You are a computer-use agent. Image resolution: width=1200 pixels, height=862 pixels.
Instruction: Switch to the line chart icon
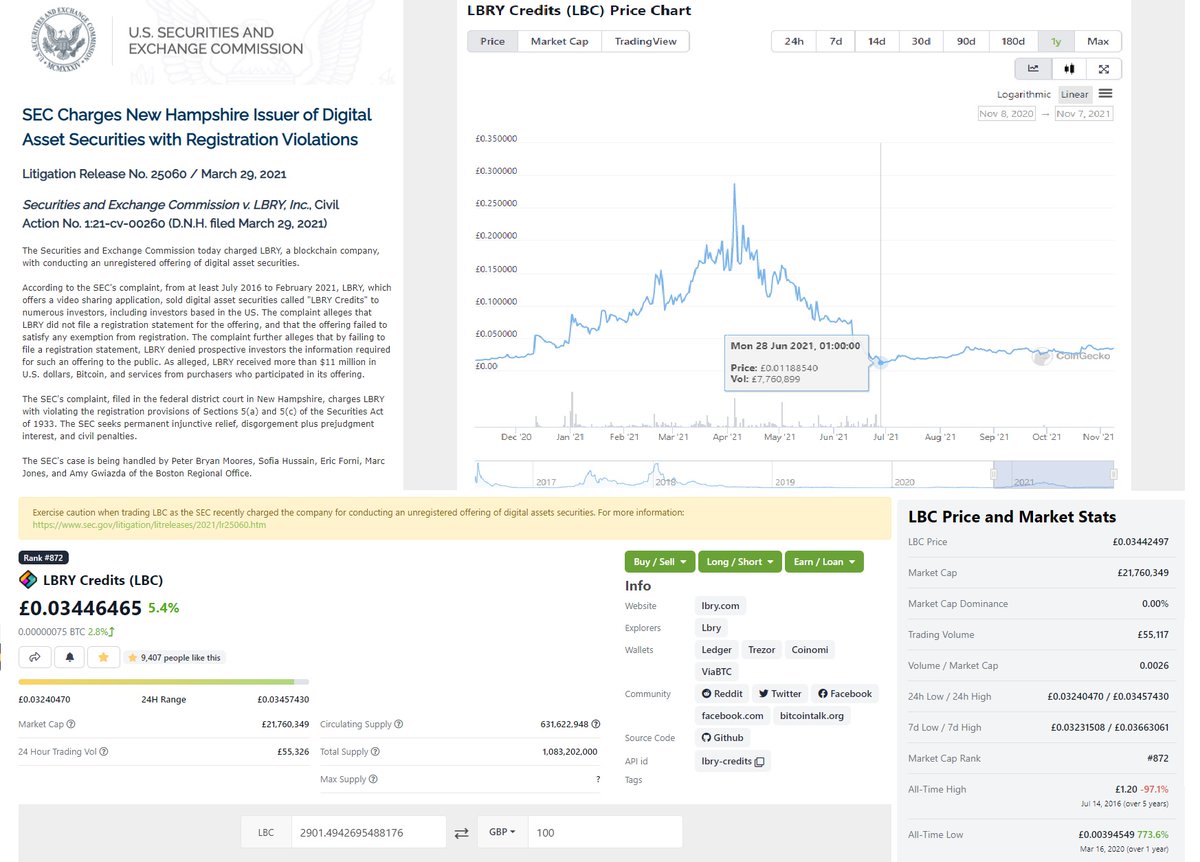1033,69
